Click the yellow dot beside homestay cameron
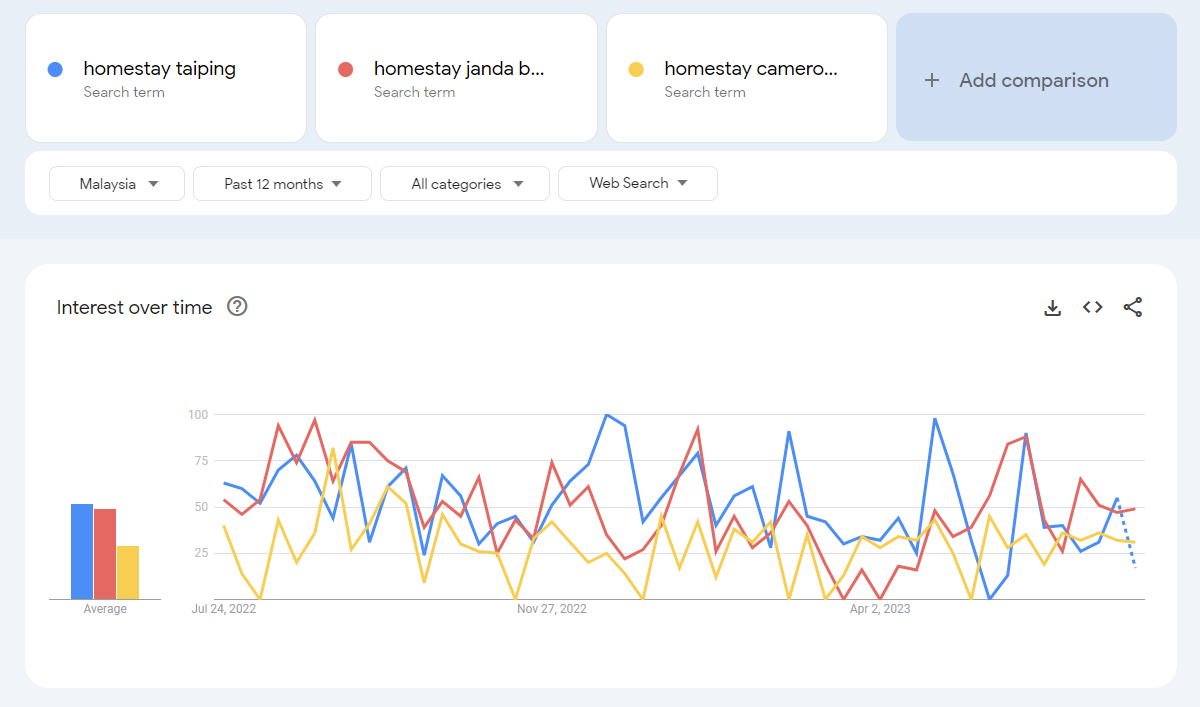This screenshot has height=707, width=1200. click(x=636, y=69)
